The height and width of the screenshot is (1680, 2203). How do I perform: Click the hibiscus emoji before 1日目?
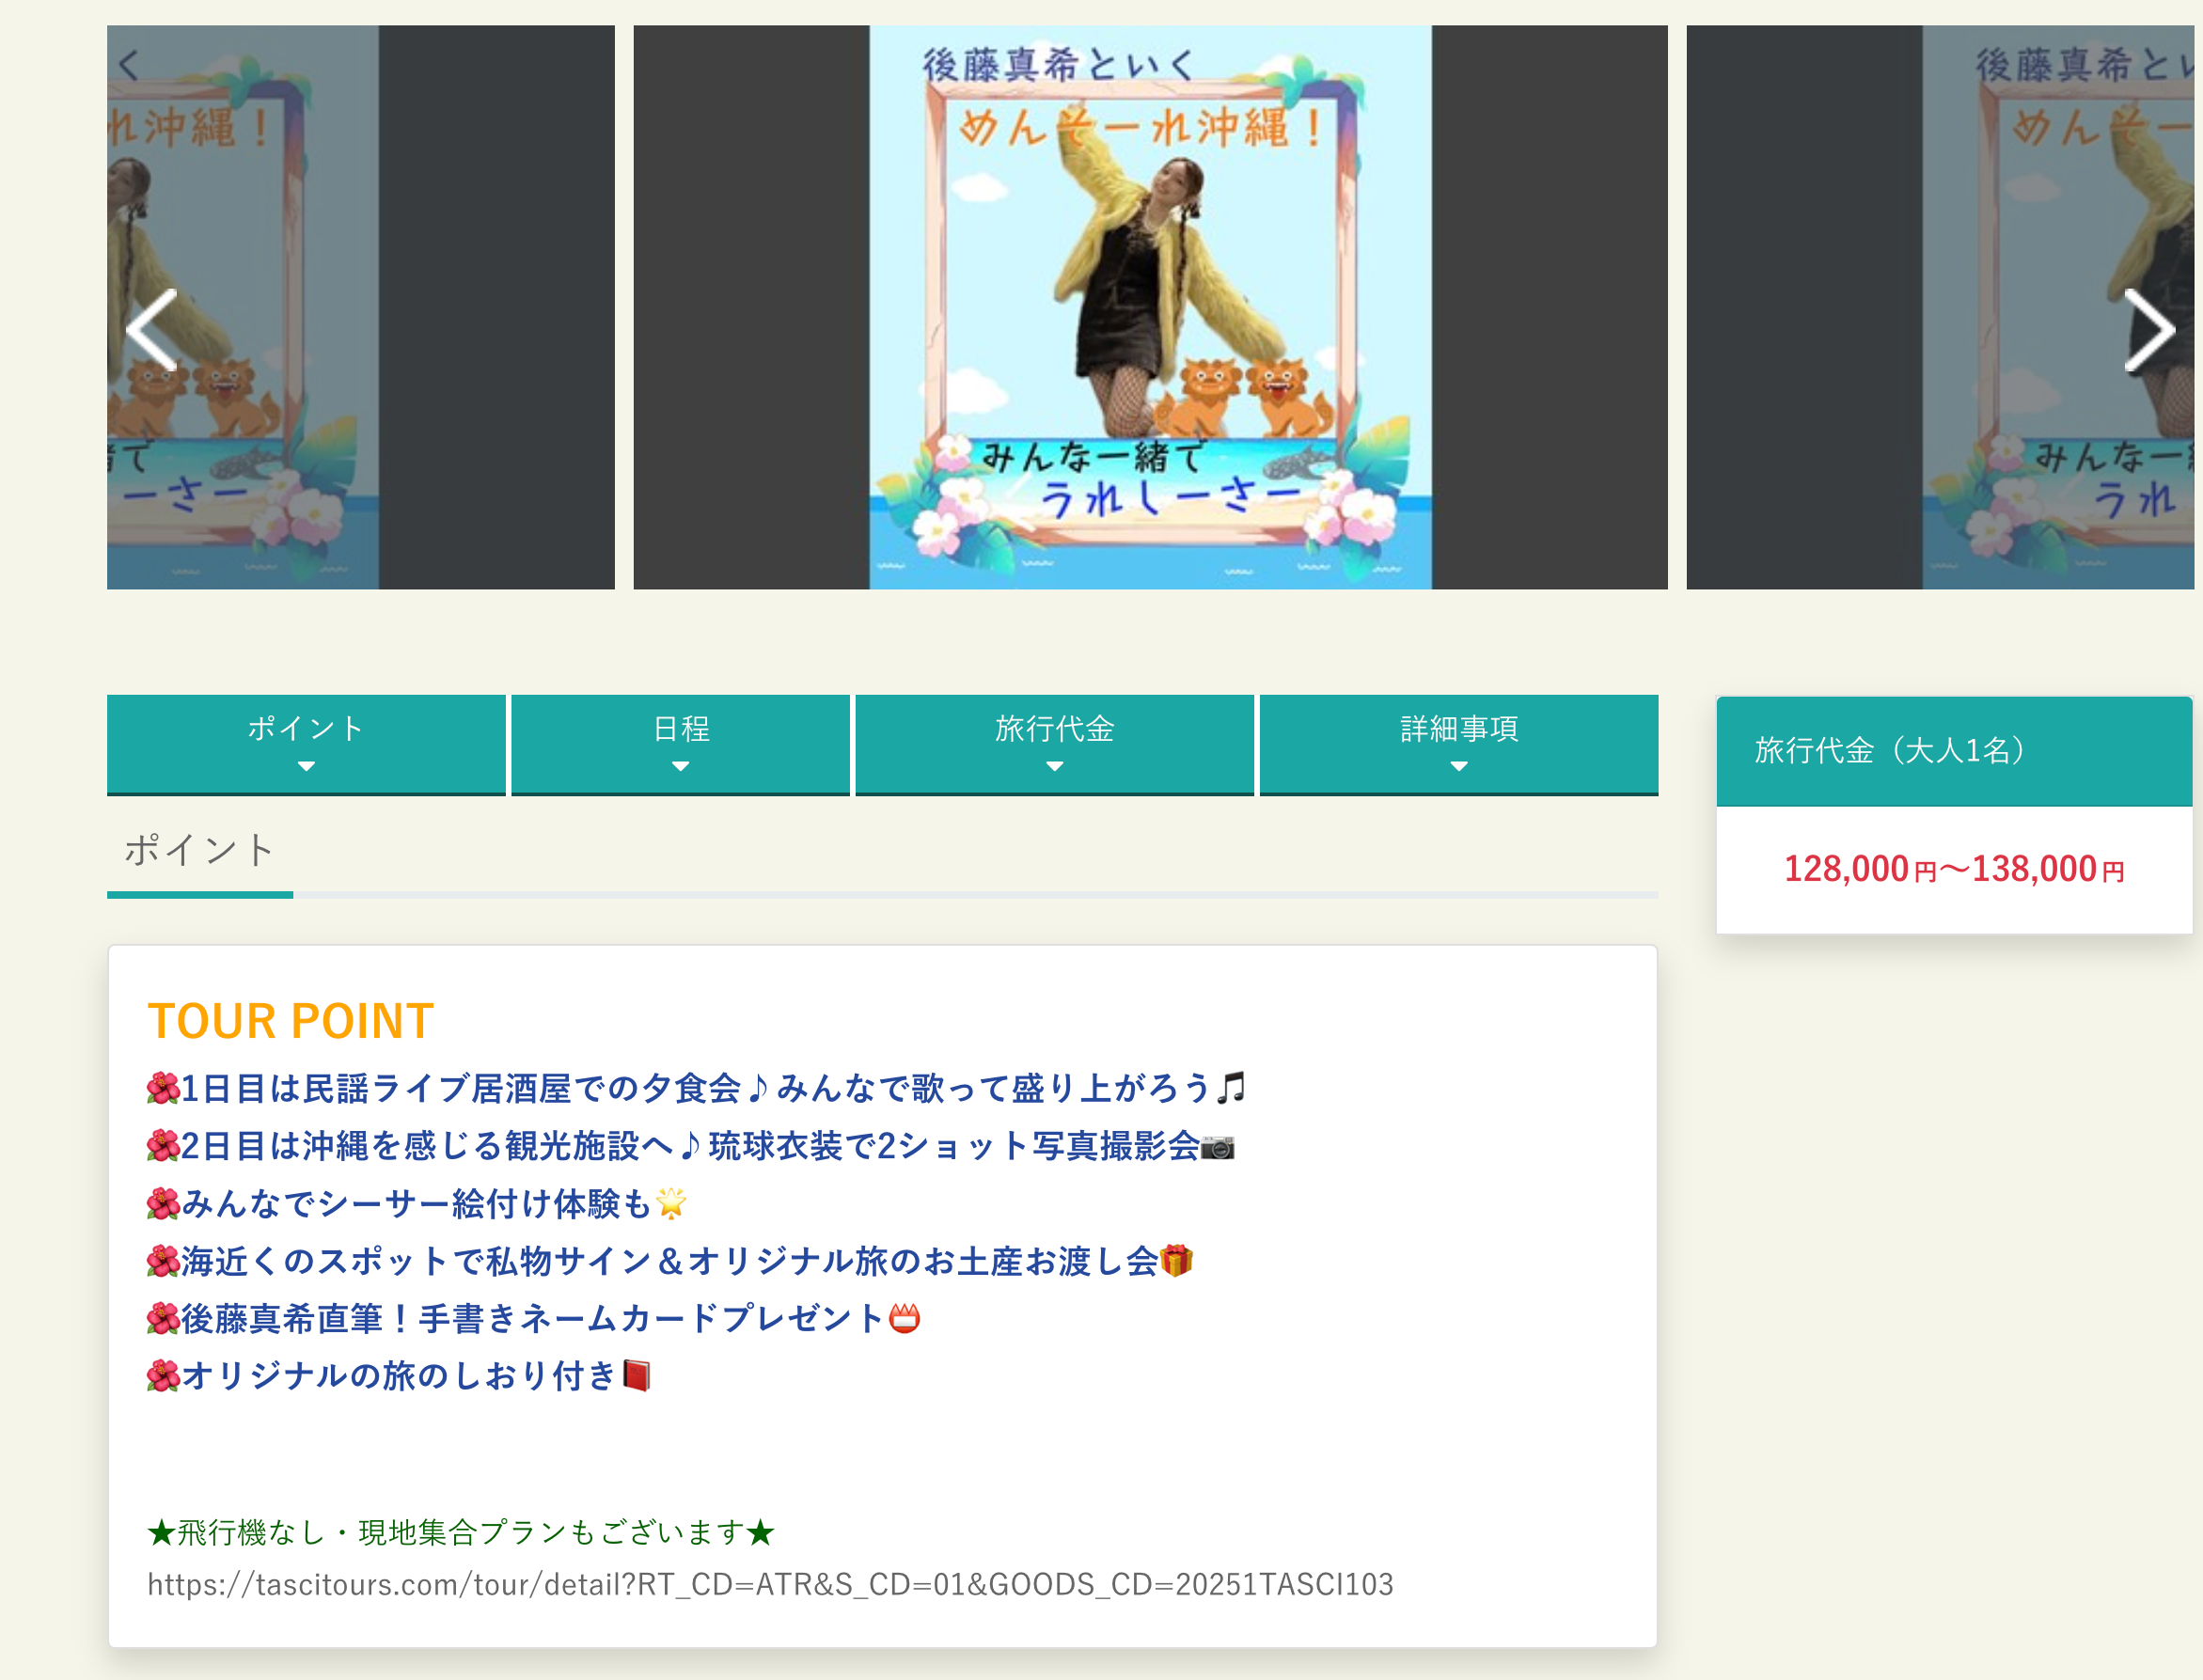[163, 1088]
